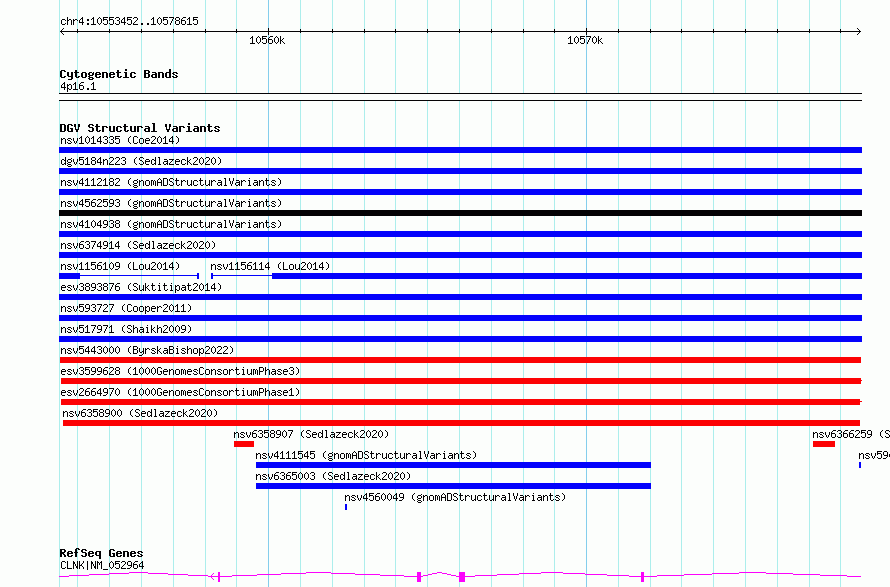890x587 pixels.
Task: Select the esv2664970 (1000GenomesConsortiumPhase1) label
Action: coord(180,392)
